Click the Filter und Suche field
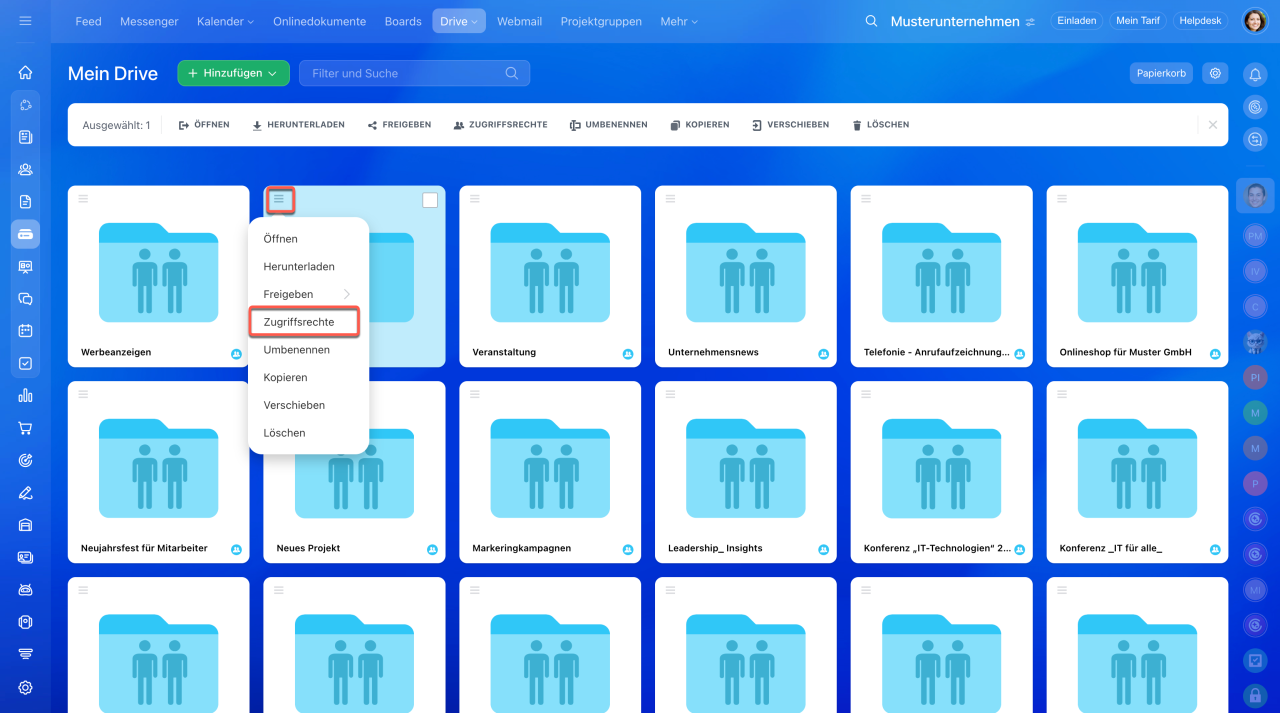 405,73
